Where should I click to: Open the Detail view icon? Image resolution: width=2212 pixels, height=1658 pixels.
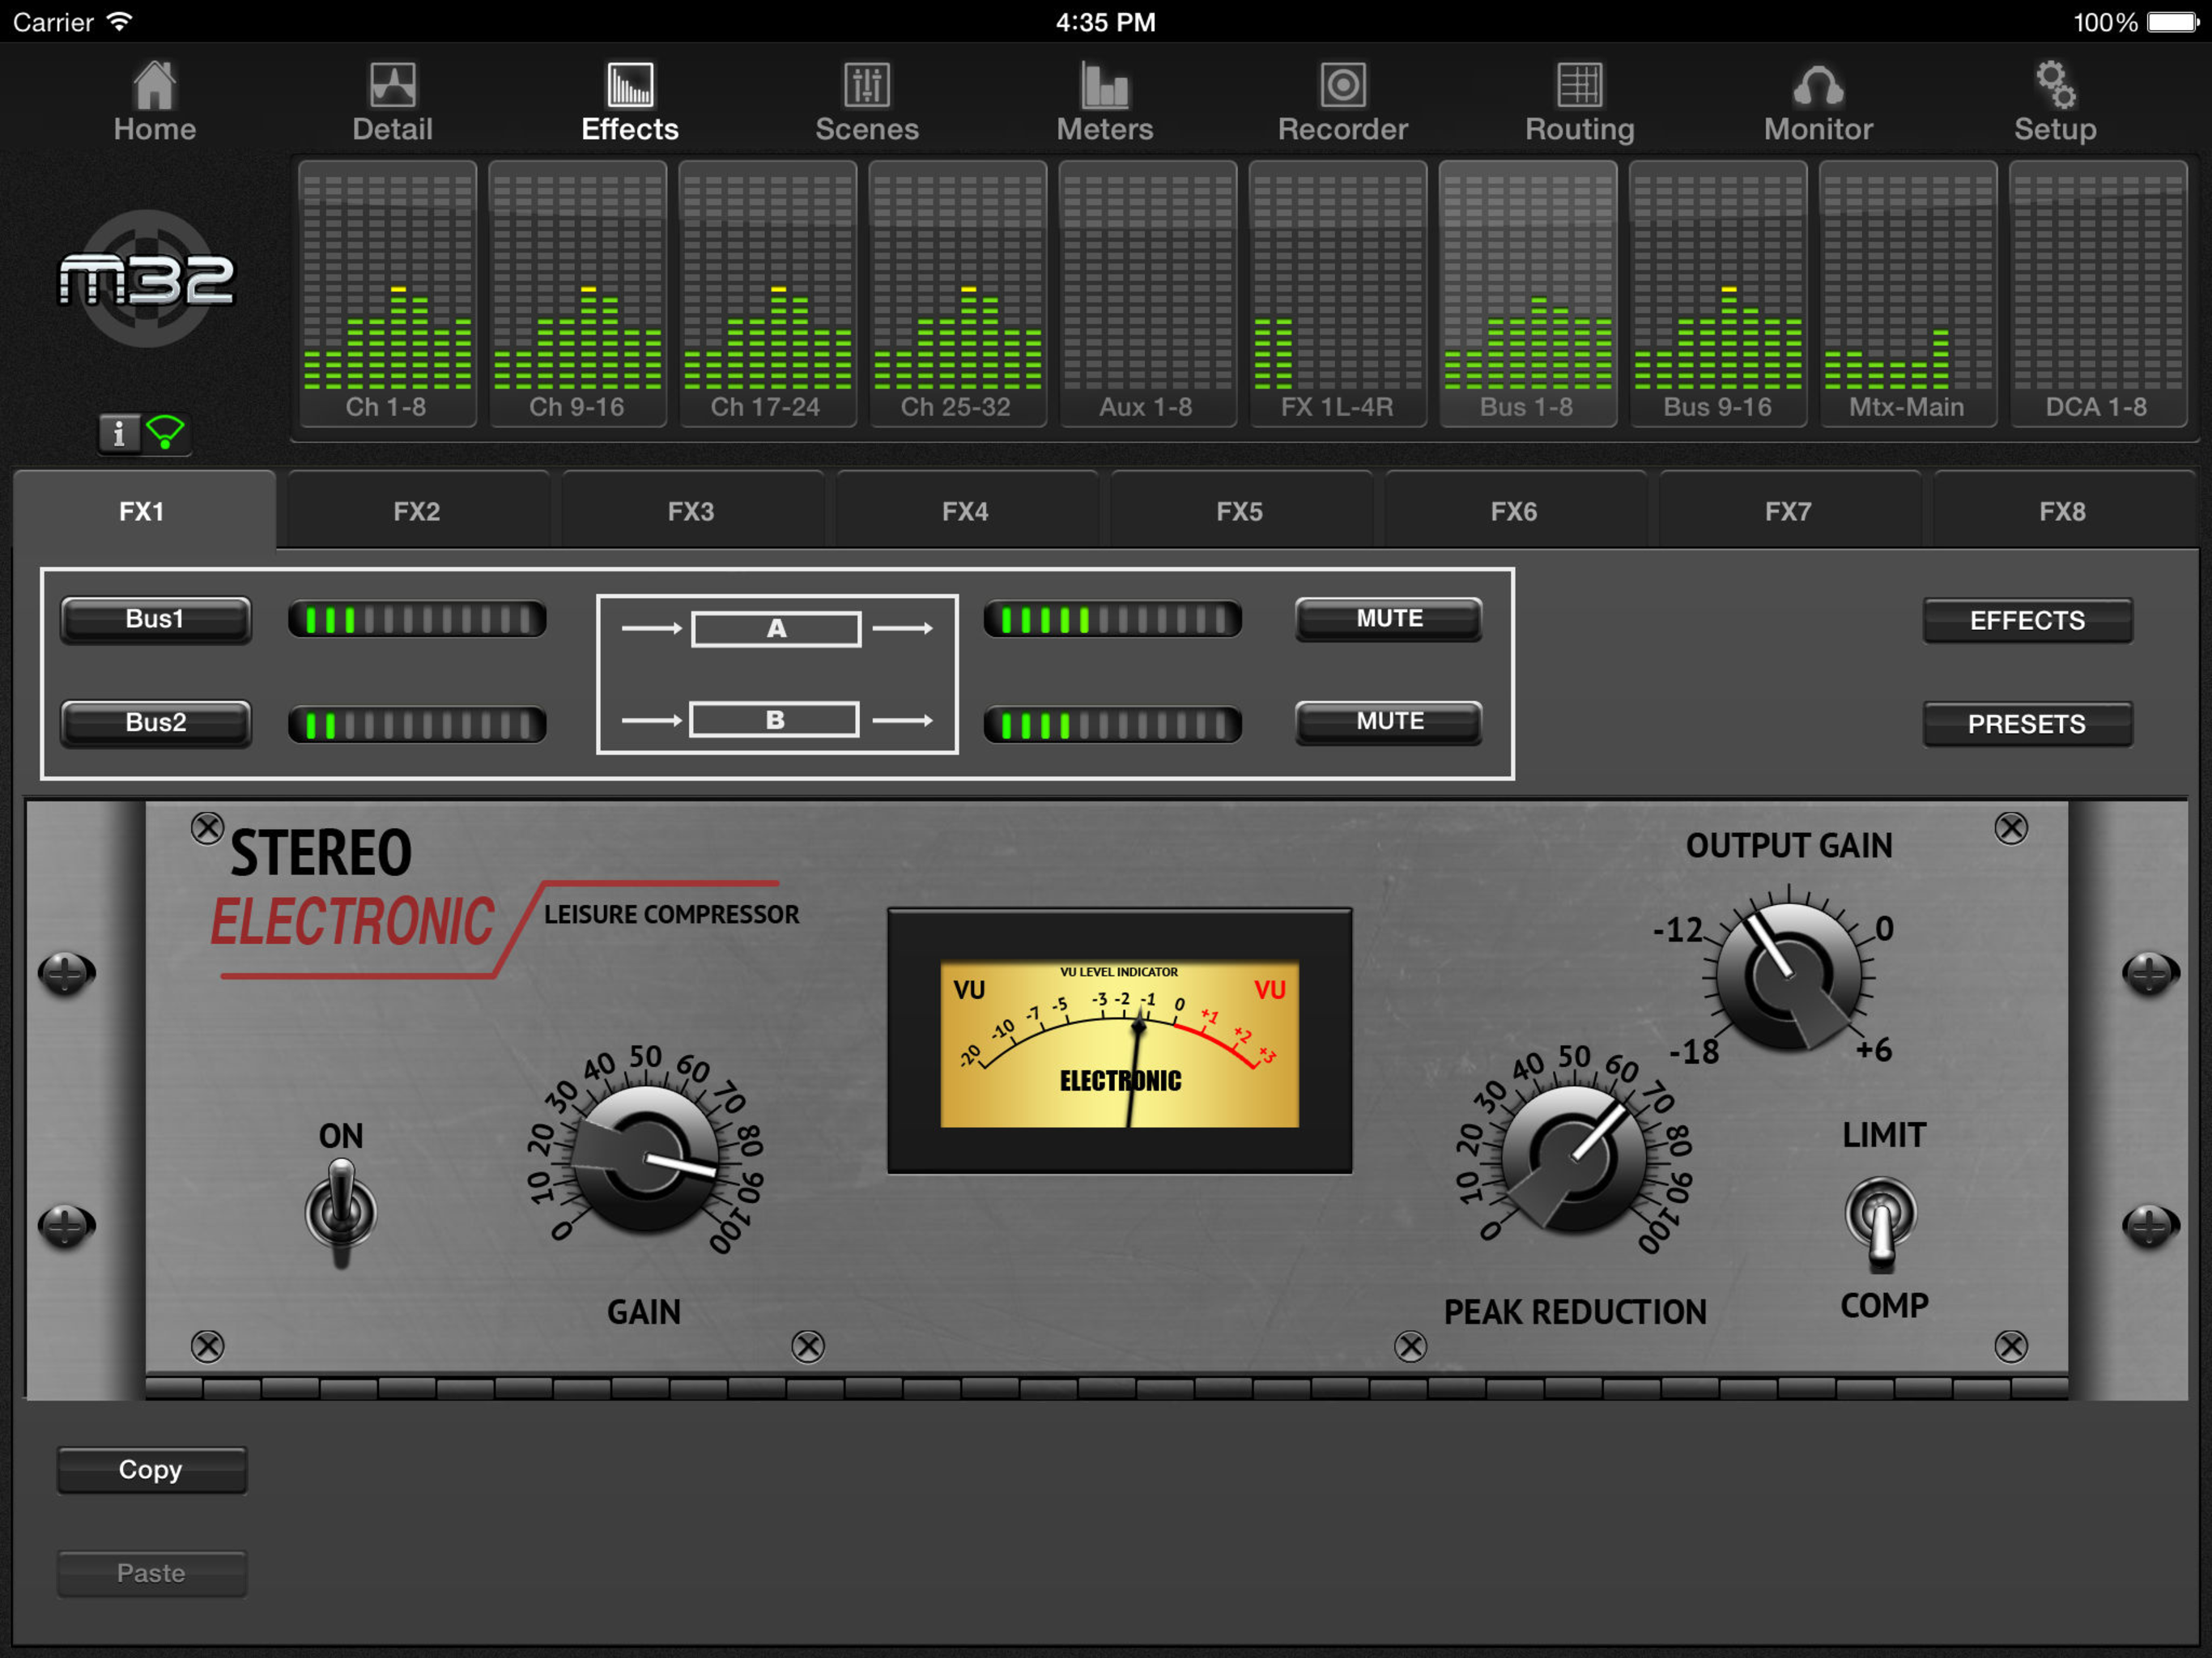[x=392, y=87]
